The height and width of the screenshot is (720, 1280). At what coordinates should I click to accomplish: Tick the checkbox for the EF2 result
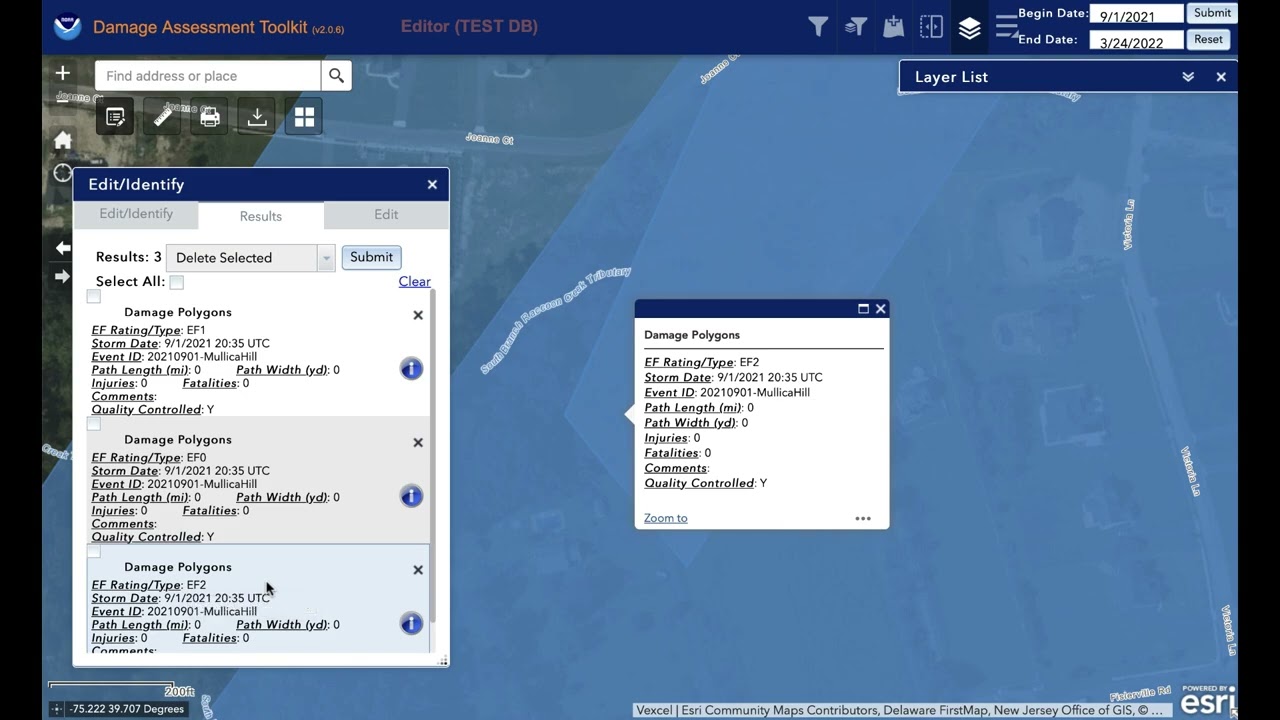click(x=94, y=550)
